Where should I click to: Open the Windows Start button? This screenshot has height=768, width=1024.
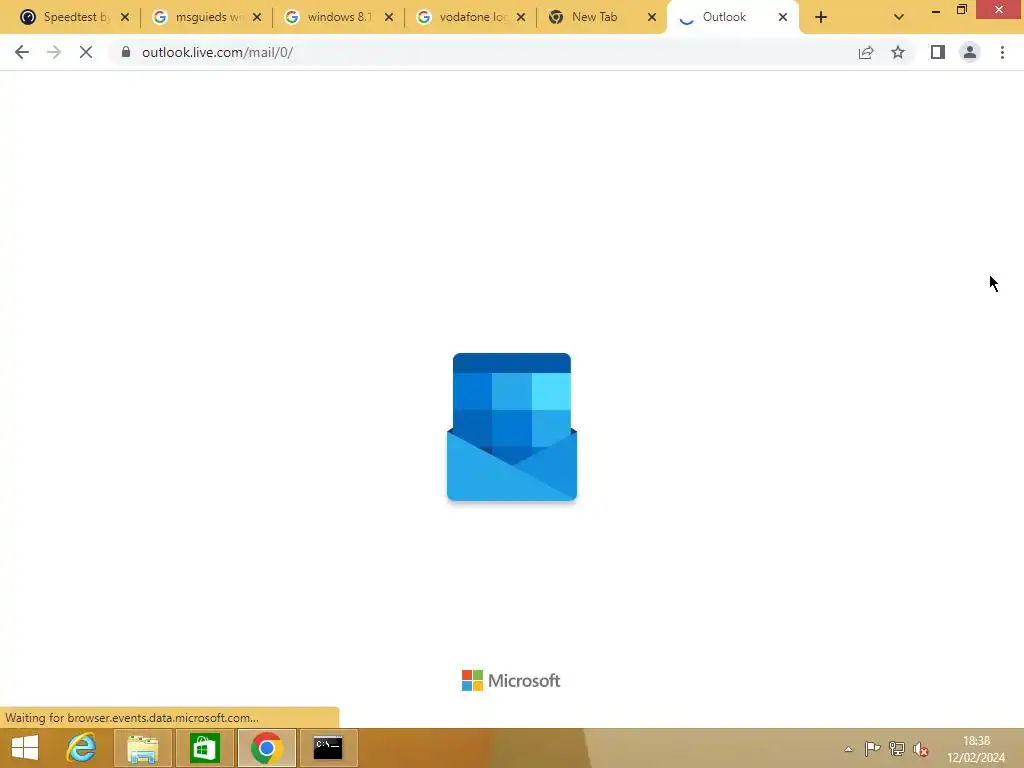click(x=25, y=748)
